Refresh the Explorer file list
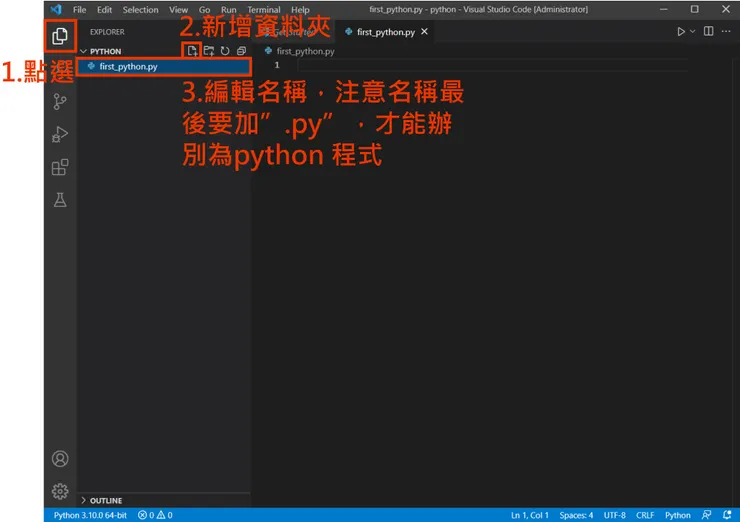 click(225, 51)
